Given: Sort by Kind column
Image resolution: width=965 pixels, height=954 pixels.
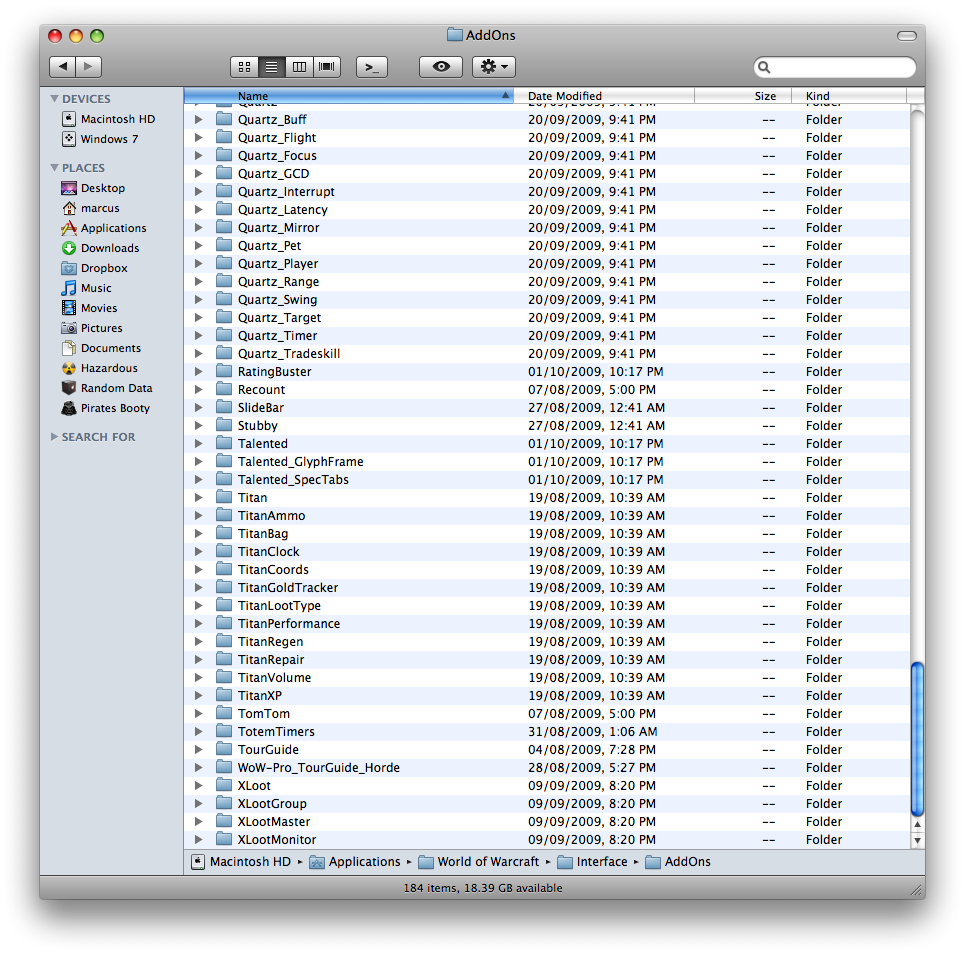Looking at the screenshot, I should pos(849,95).
